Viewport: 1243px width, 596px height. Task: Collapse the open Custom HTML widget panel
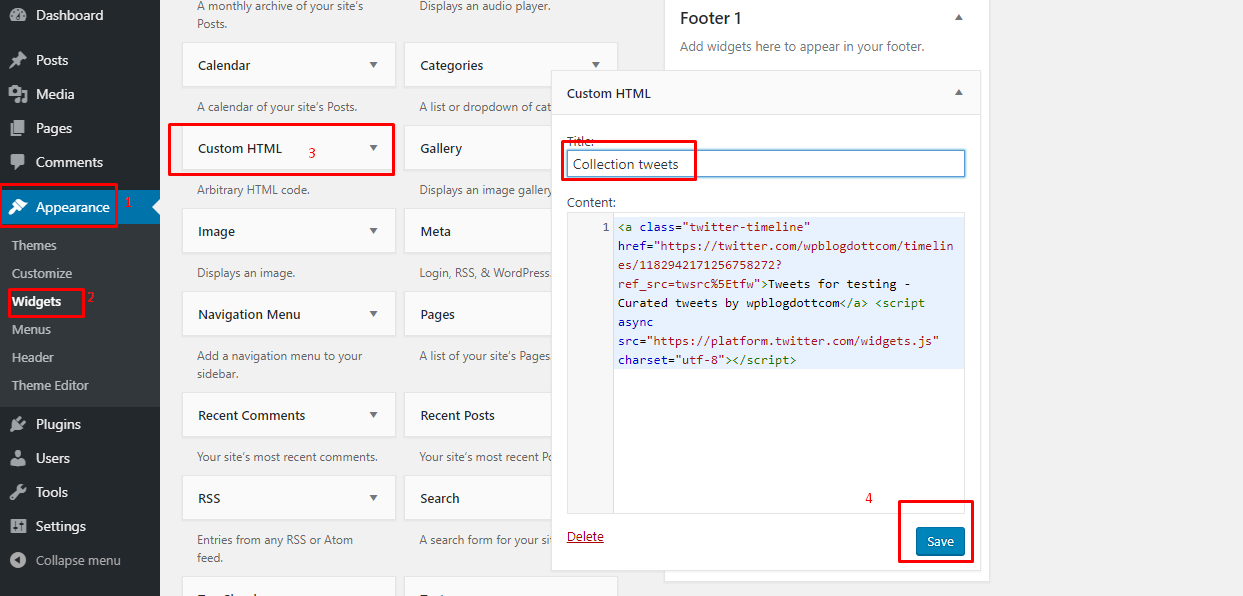959,93
